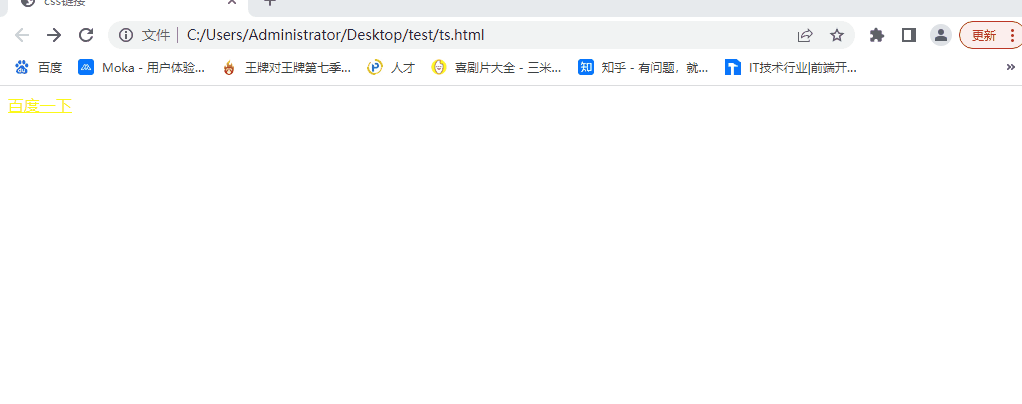Select the CSS链接 tab title
The image size is (1022, 404).
click(x=65, y=3)
